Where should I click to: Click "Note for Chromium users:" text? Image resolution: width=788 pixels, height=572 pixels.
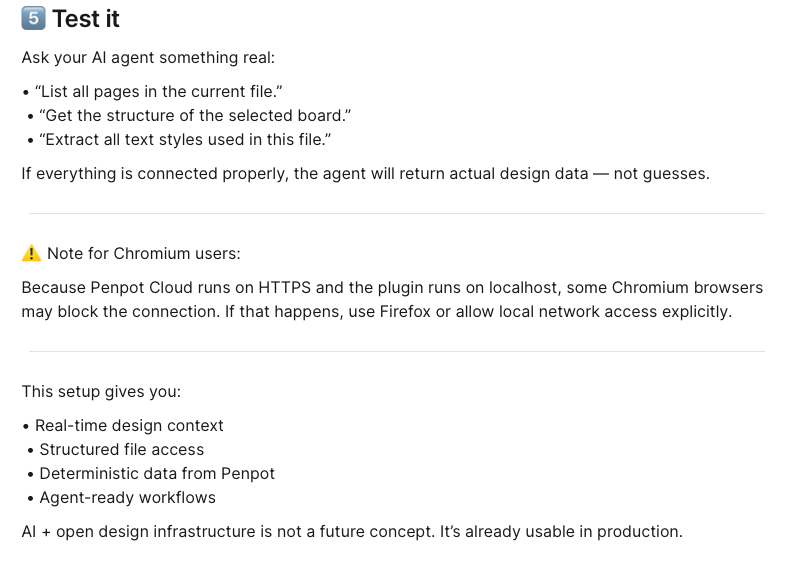pyautogui.click(x=144, y=253)
